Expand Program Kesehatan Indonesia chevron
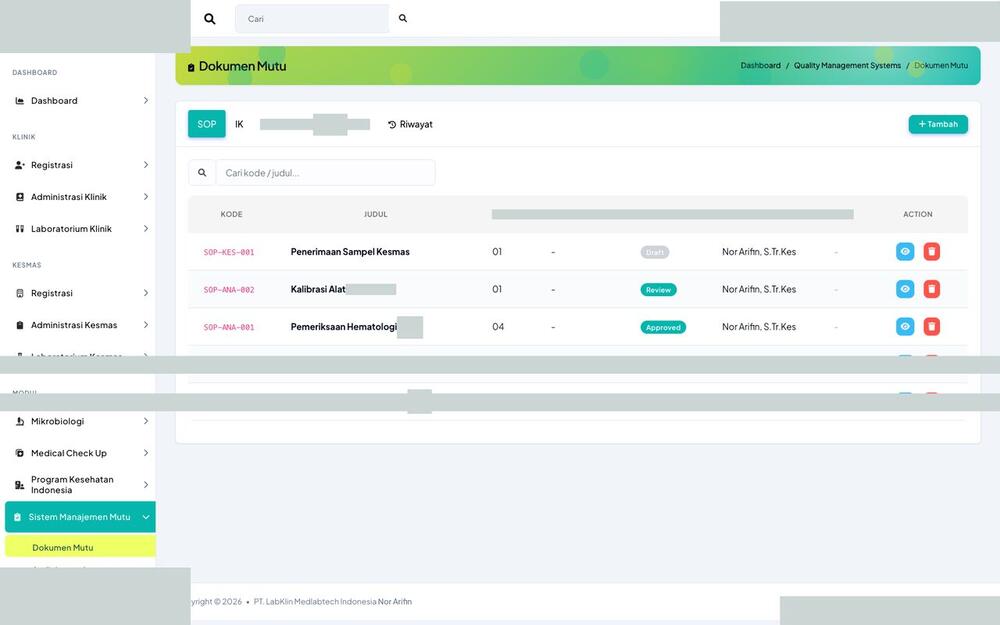1000x625 pixels. pyautogui.click(x=145, y=485)
